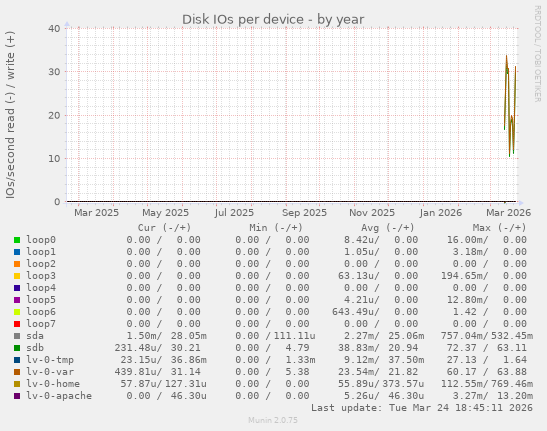Viewport: 547px width, 431px height.
Task: Click the y-axis value 10
Action: pos(54,159)
